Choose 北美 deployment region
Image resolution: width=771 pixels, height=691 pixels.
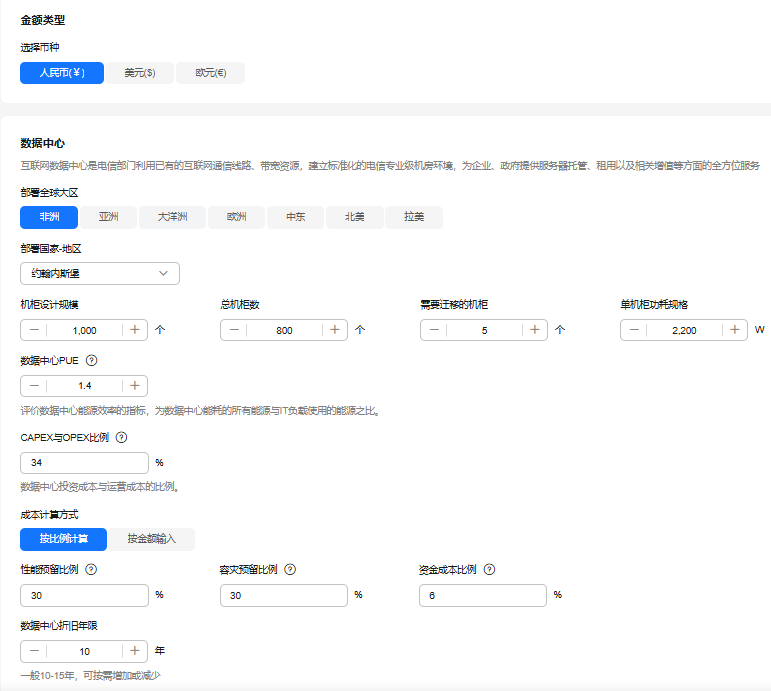point(355,217)
